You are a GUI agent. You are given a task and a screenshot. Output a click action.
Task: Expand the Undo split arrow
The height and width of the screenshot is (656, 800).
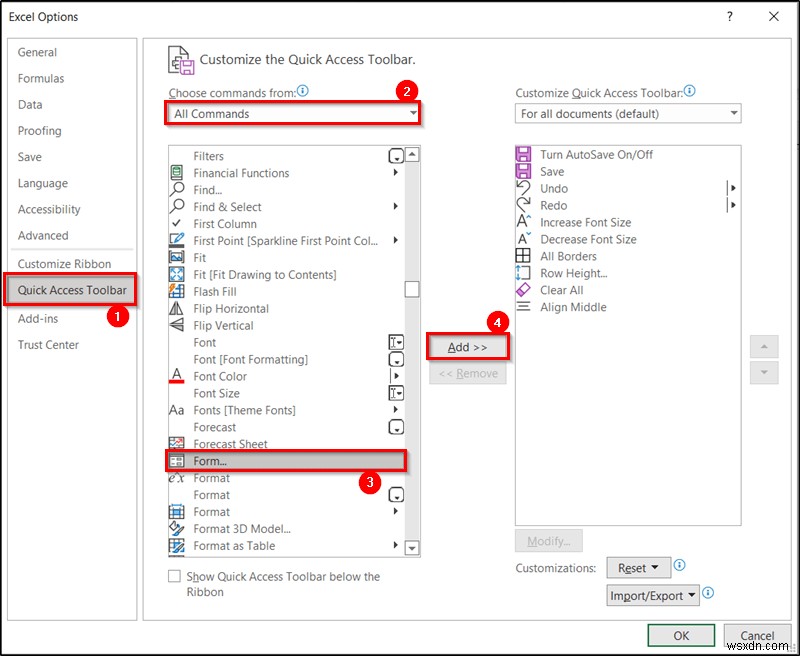click(733, 188)
